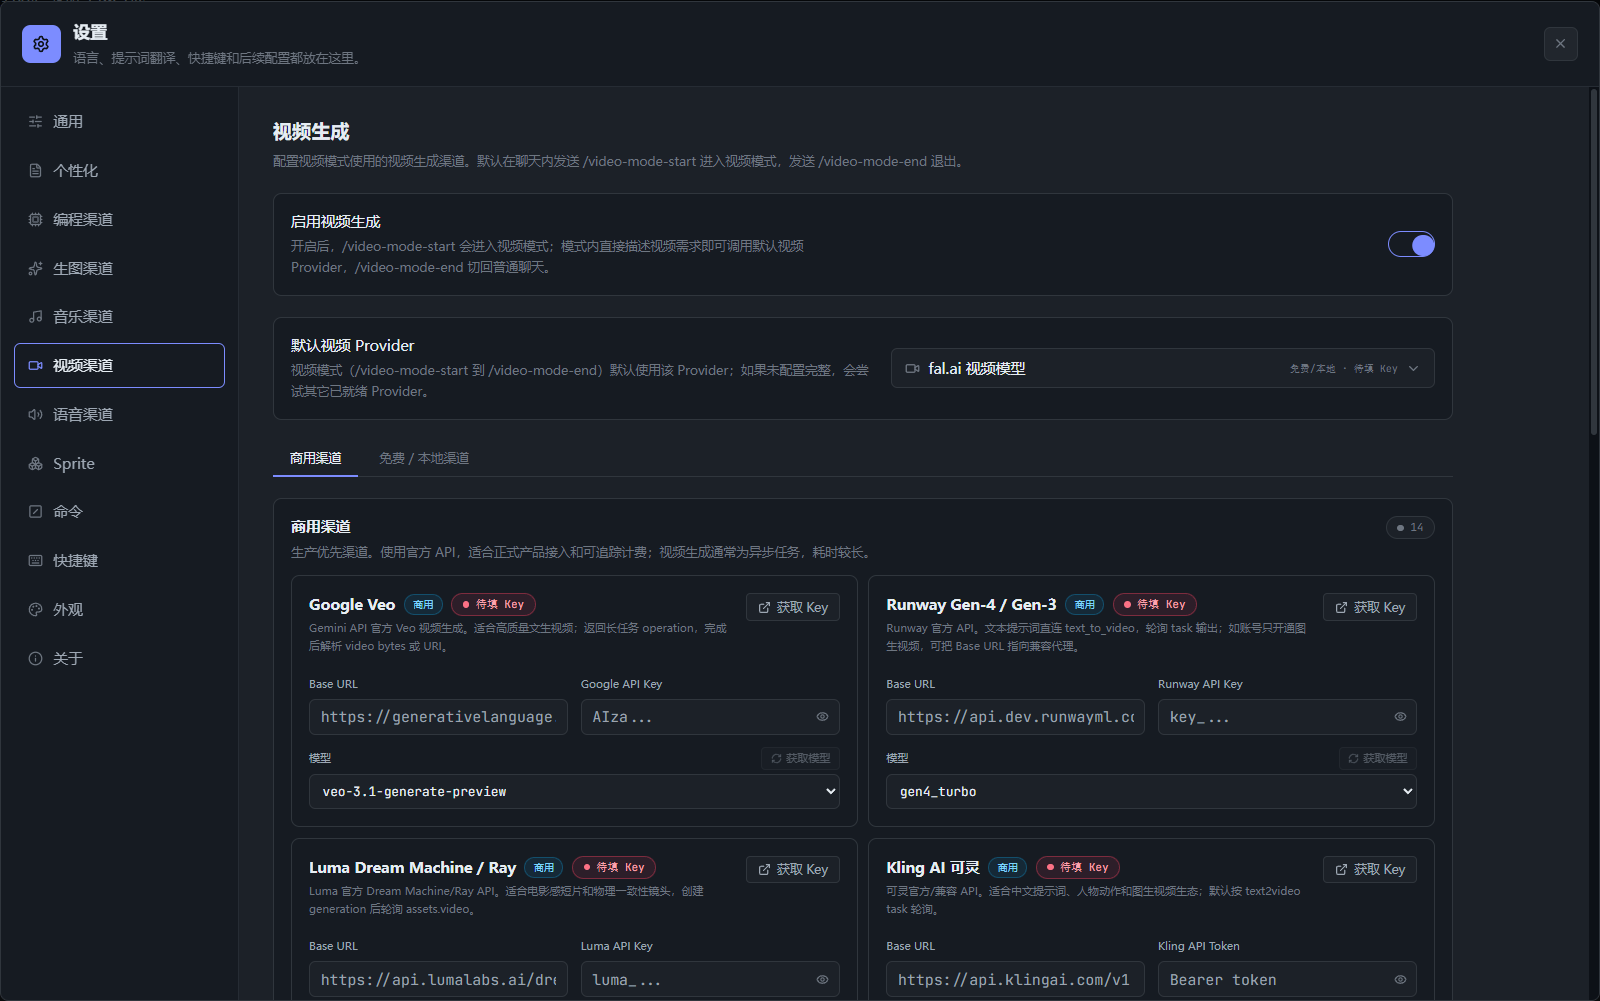The image size is (1600, 1001).
Task: Click refresh icon in Google Veo 获取模型
Action: [x=776, y=759]
